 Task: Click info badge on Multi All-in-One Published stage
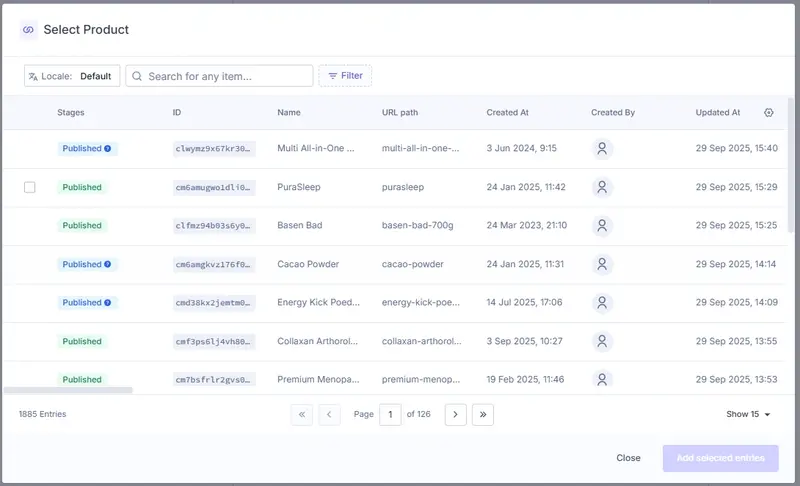tap(108, 148)
